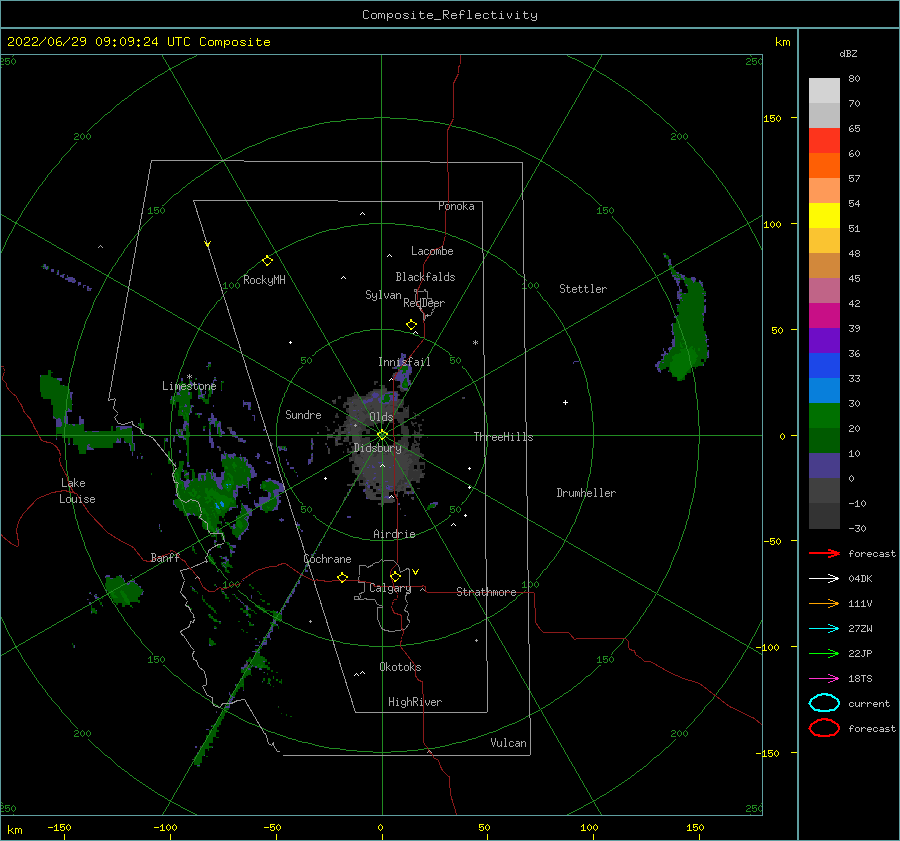Image resolution: width=900 pixels, height=841 pixels.
Task: Click the Olds label near radar center
Action: point(381,417)
